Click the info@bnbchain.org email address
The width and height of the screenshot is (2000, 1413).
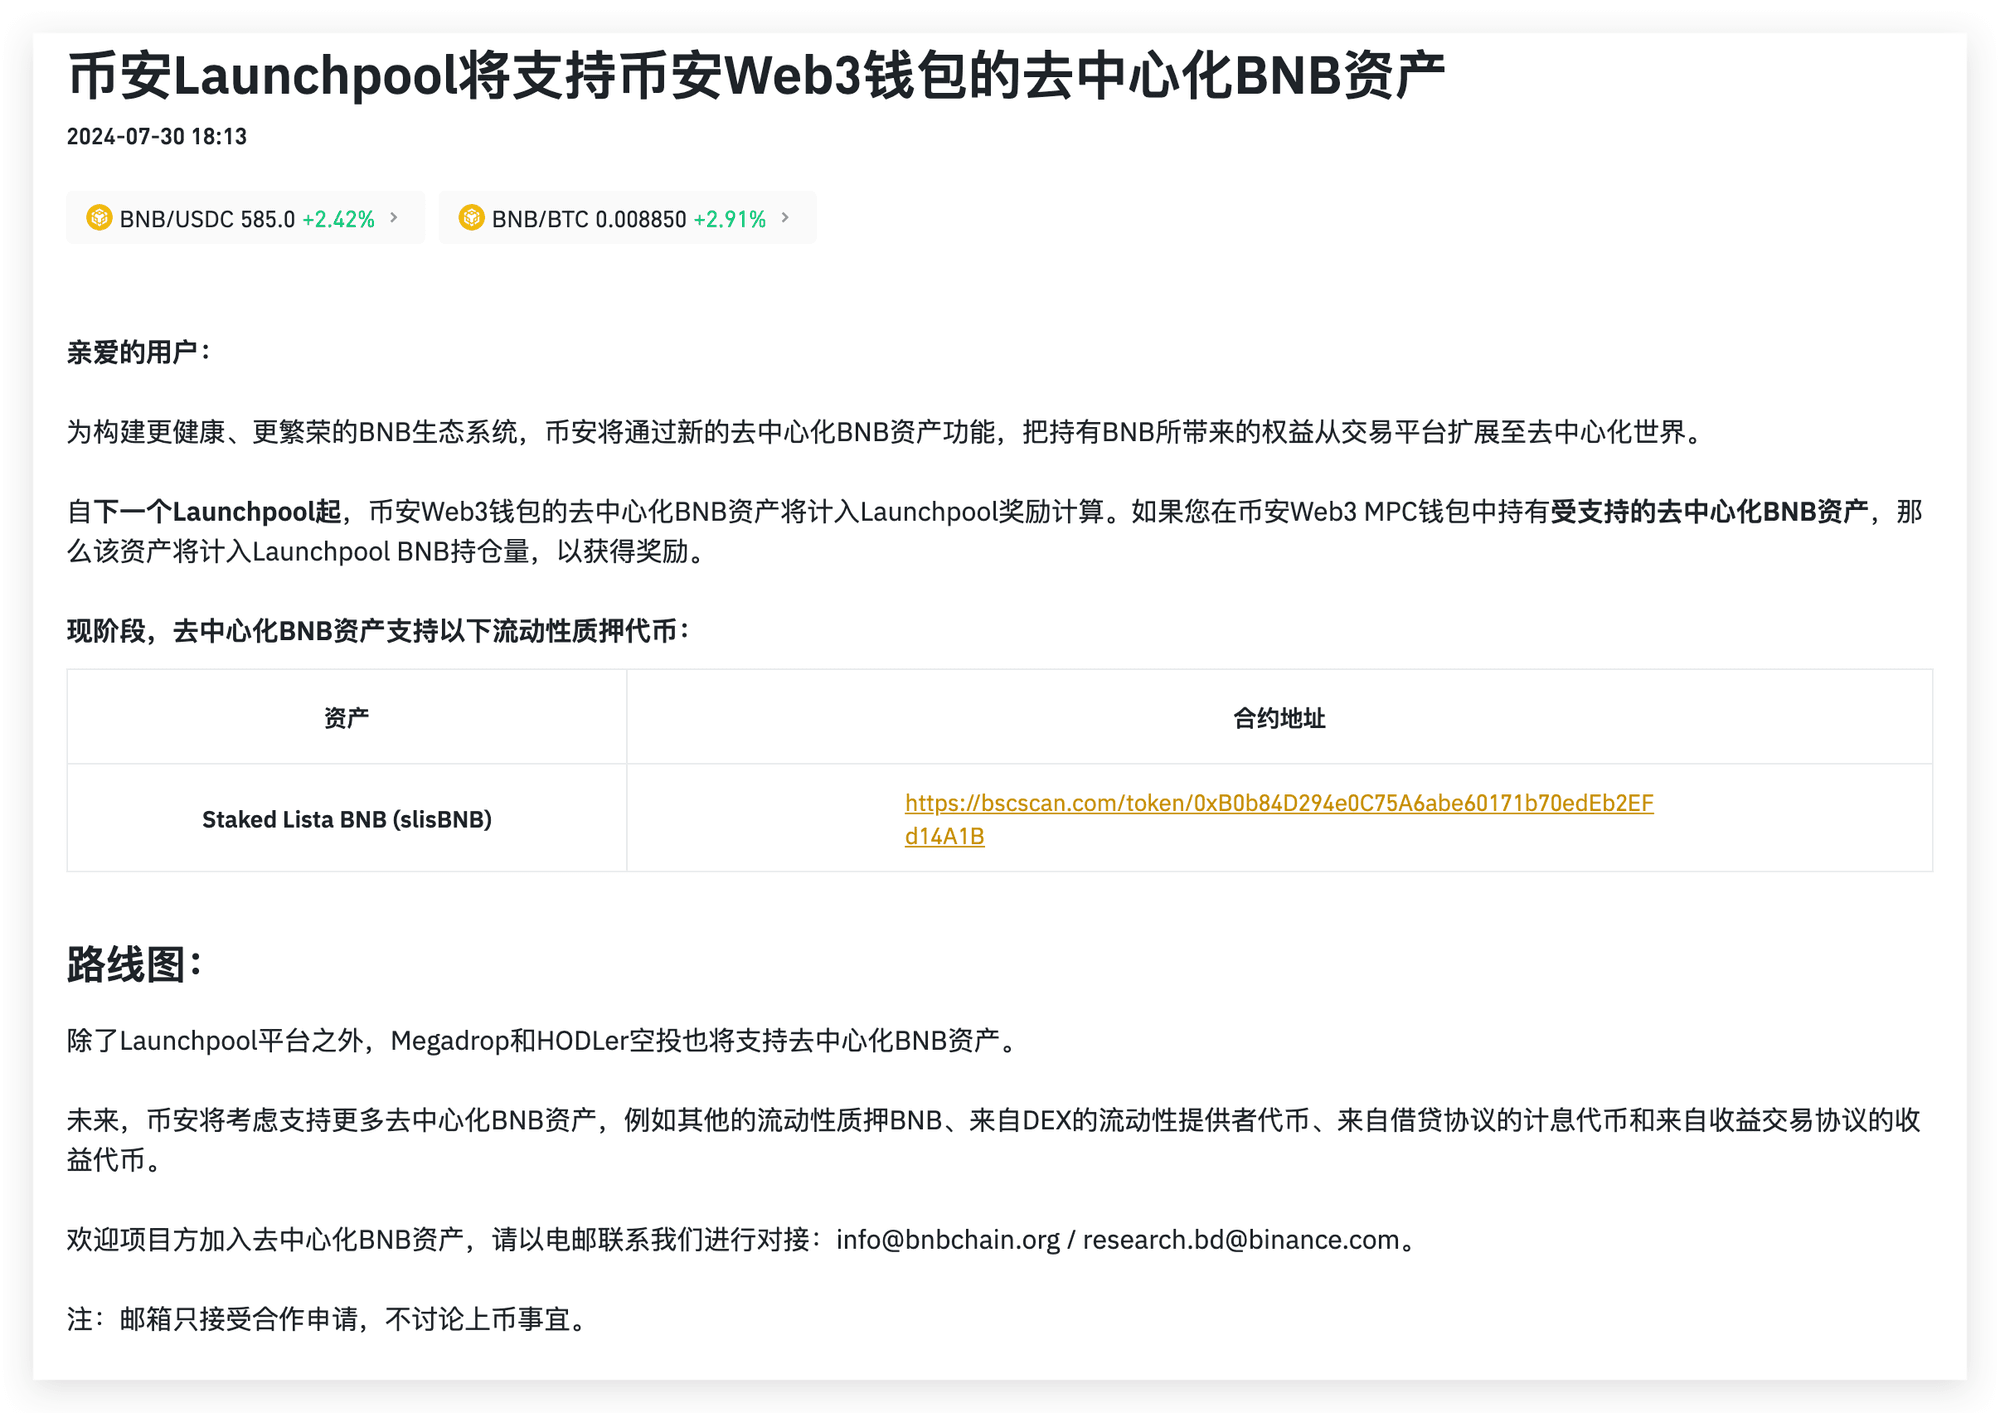[x=948, y=1239]
